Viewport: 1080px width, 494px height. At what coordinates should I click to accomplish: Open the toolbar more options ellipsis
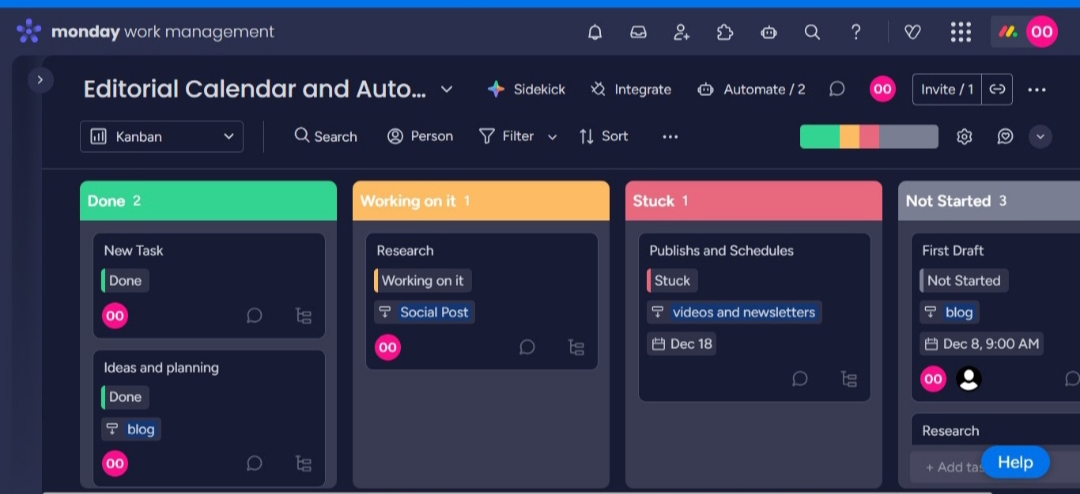pyautogui.click(x=670, y=136)
